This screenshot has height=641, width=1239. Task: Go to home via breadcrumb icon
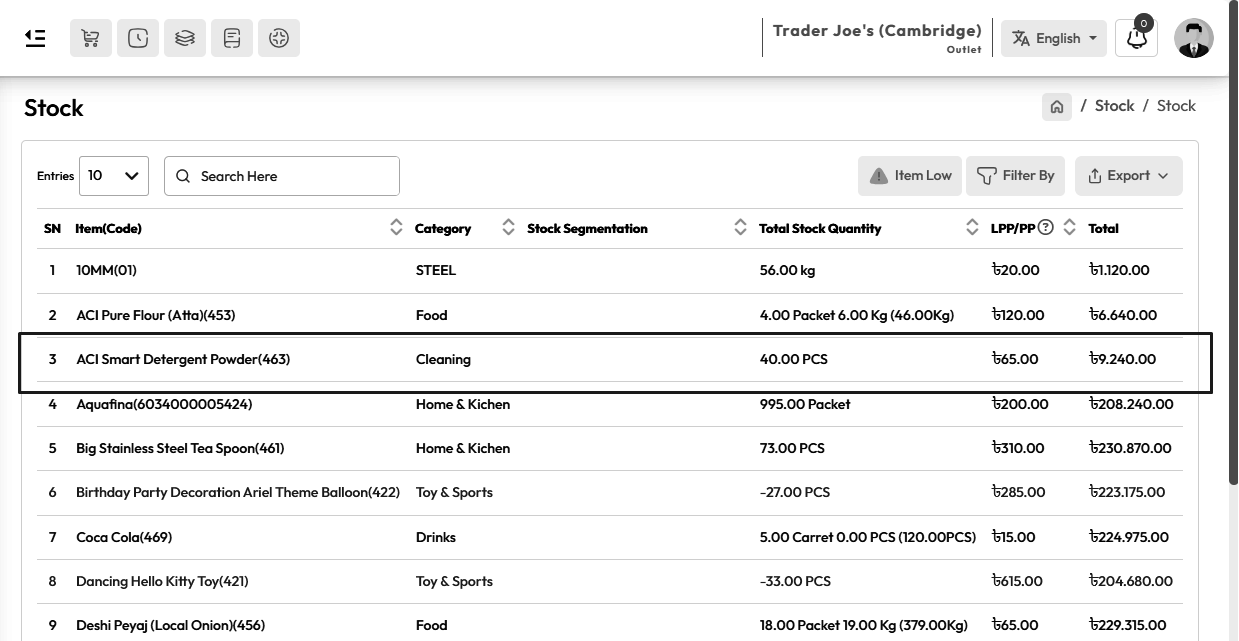[1057, 106]
